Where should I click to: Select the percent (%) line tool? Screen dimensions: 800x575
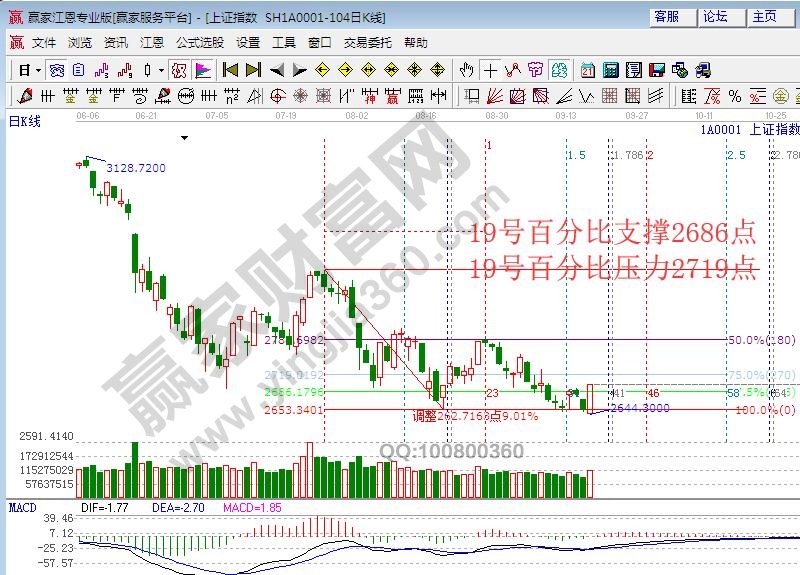click(x=735, y=96)
